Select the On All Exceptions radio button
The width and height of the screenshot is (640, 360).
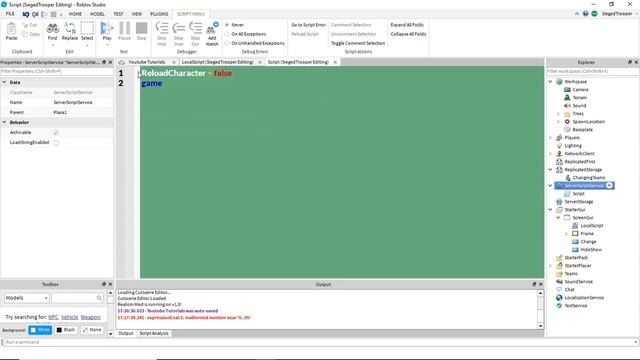227,34
